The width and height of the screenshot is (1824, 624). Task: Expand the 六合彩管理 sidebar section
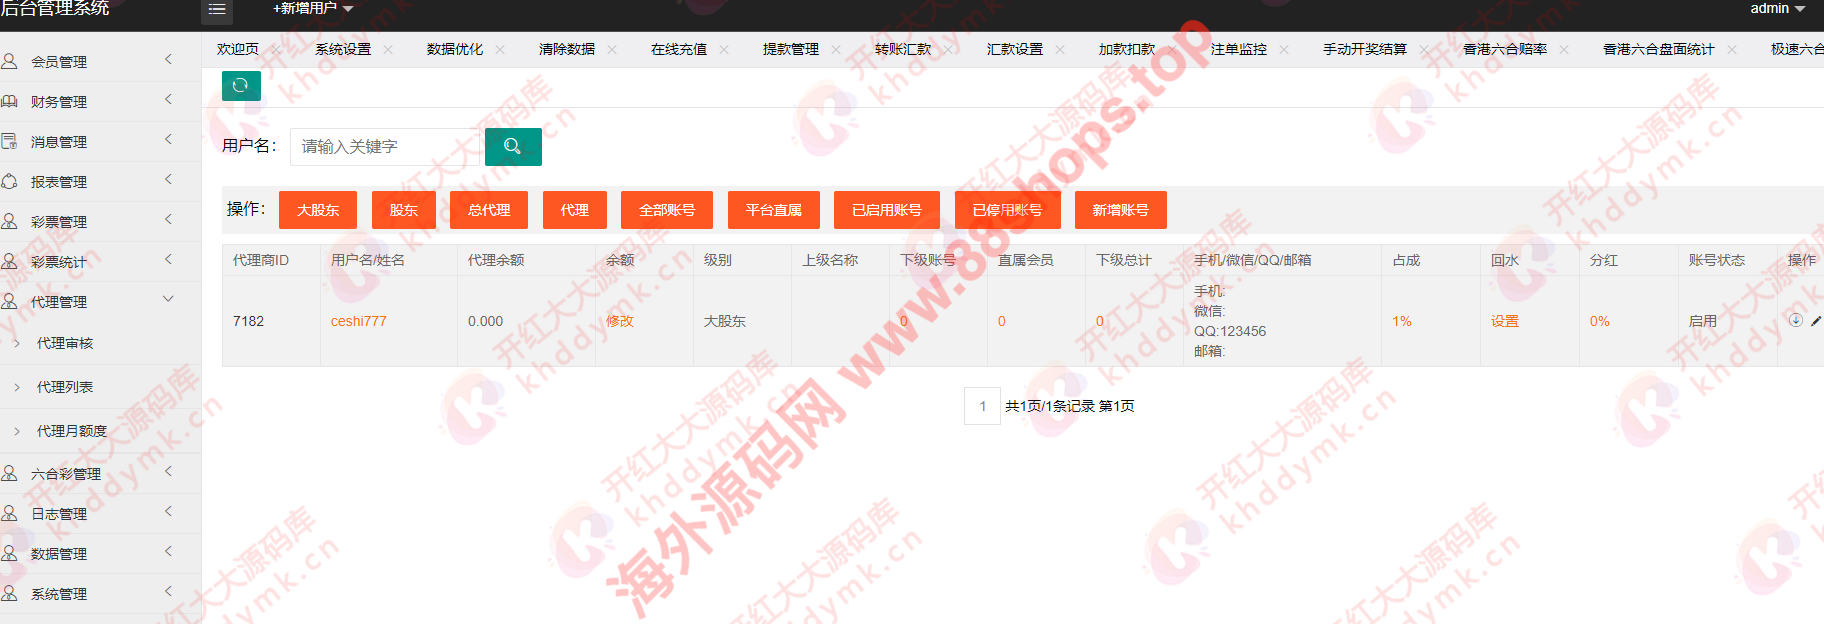(x=168, y=471)
